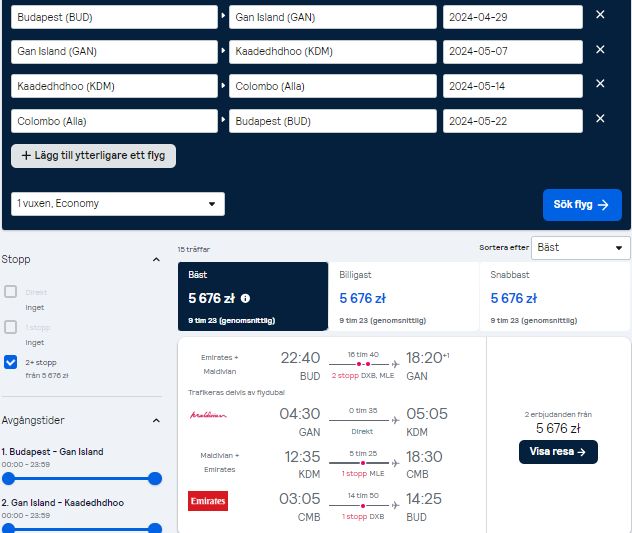
Task: Click left handle of Gan Island - Kaadedhdhoo slider
Action: point(8,529)
